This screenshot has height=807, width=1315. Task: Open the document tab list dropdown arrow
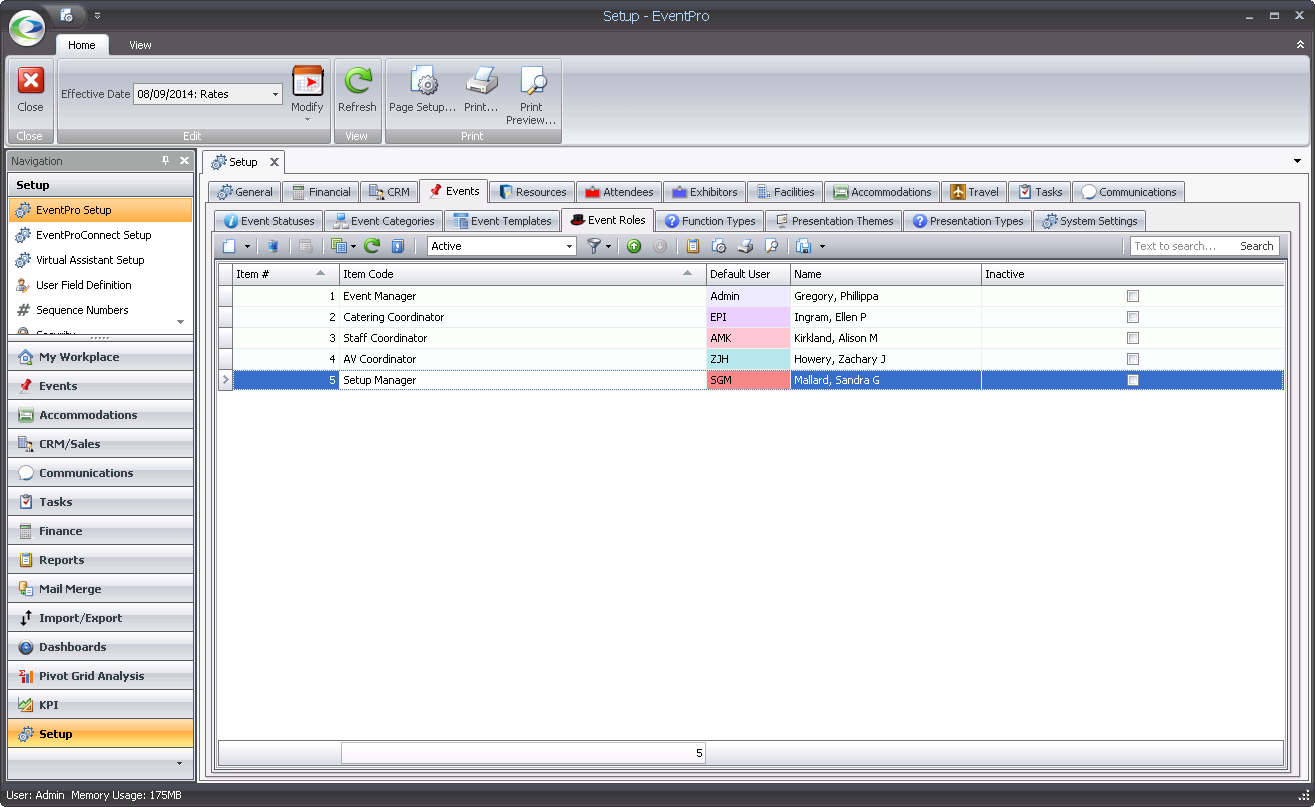(1297, 161)
